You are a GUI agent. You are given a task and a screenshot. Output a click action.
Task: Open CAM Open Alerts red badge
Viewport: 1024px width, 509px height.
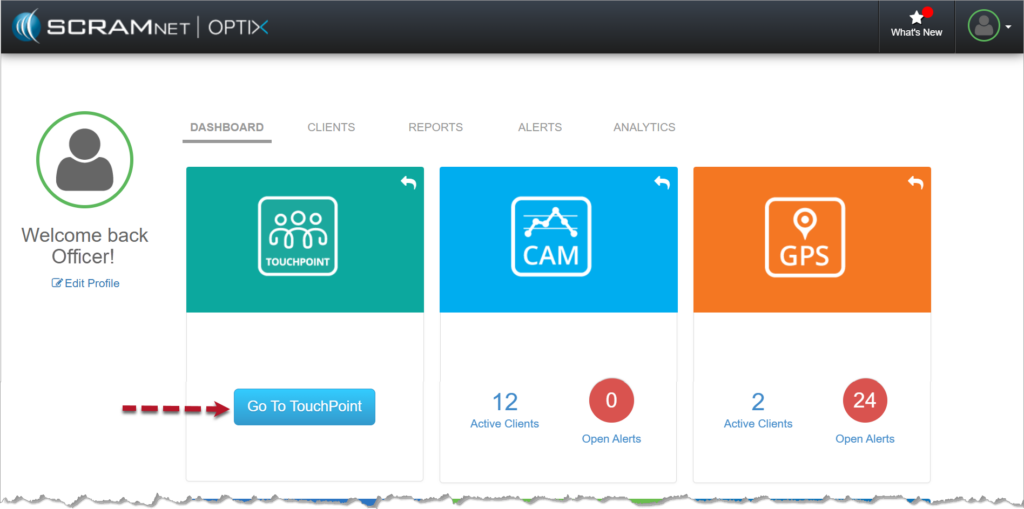[x=611, y=402]
